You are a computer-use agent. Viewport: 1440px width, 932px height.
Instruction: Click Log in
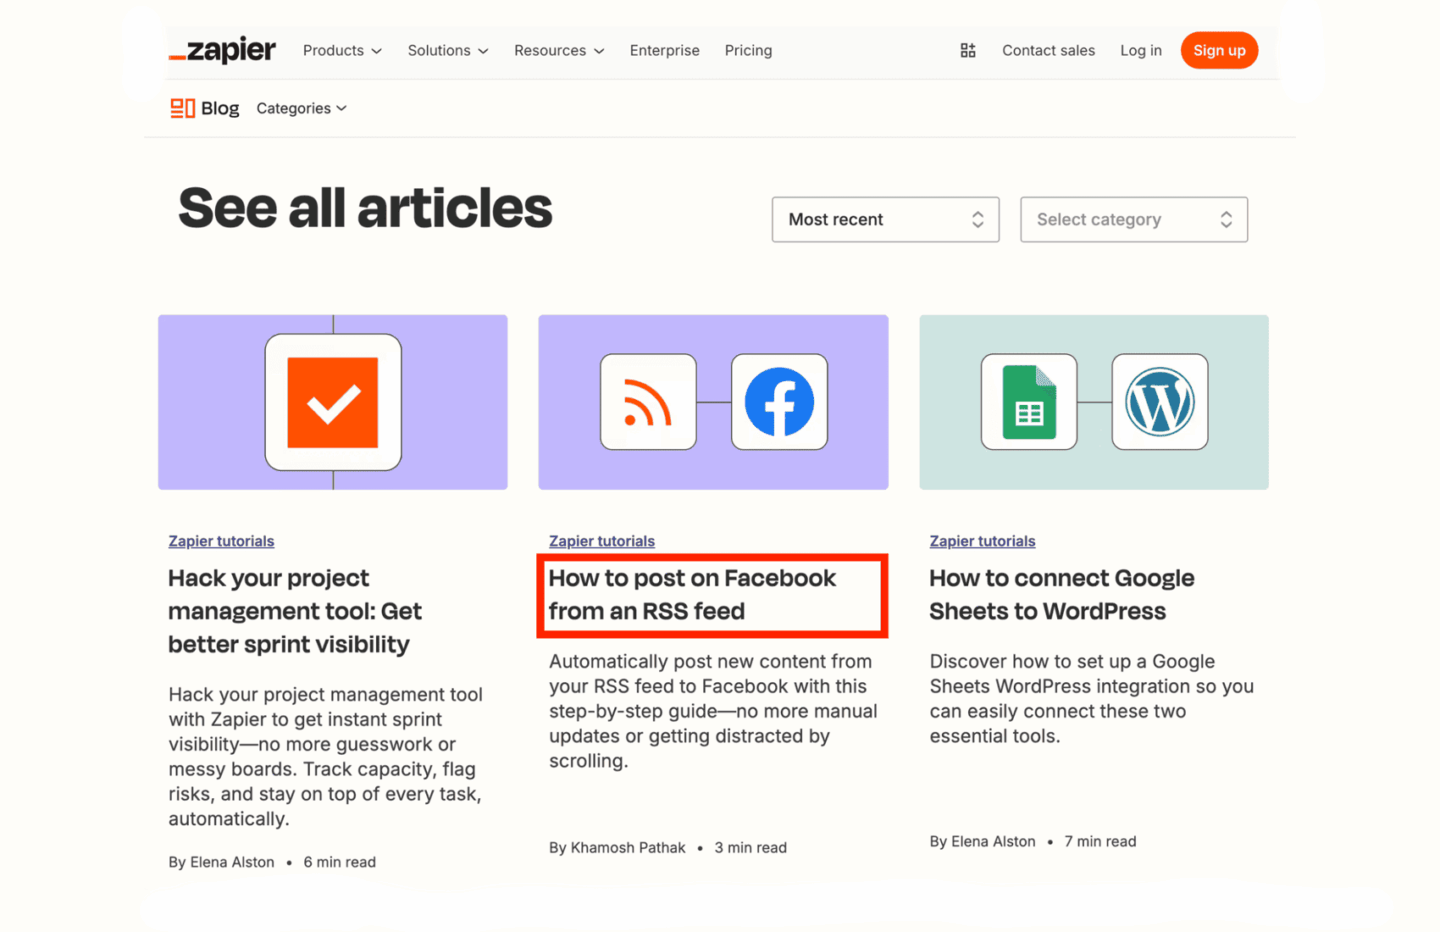[1141, 50]
